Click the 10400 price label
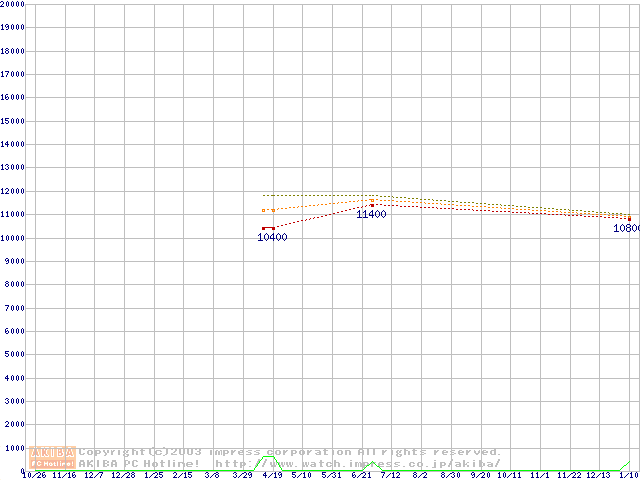 (272, 238)
